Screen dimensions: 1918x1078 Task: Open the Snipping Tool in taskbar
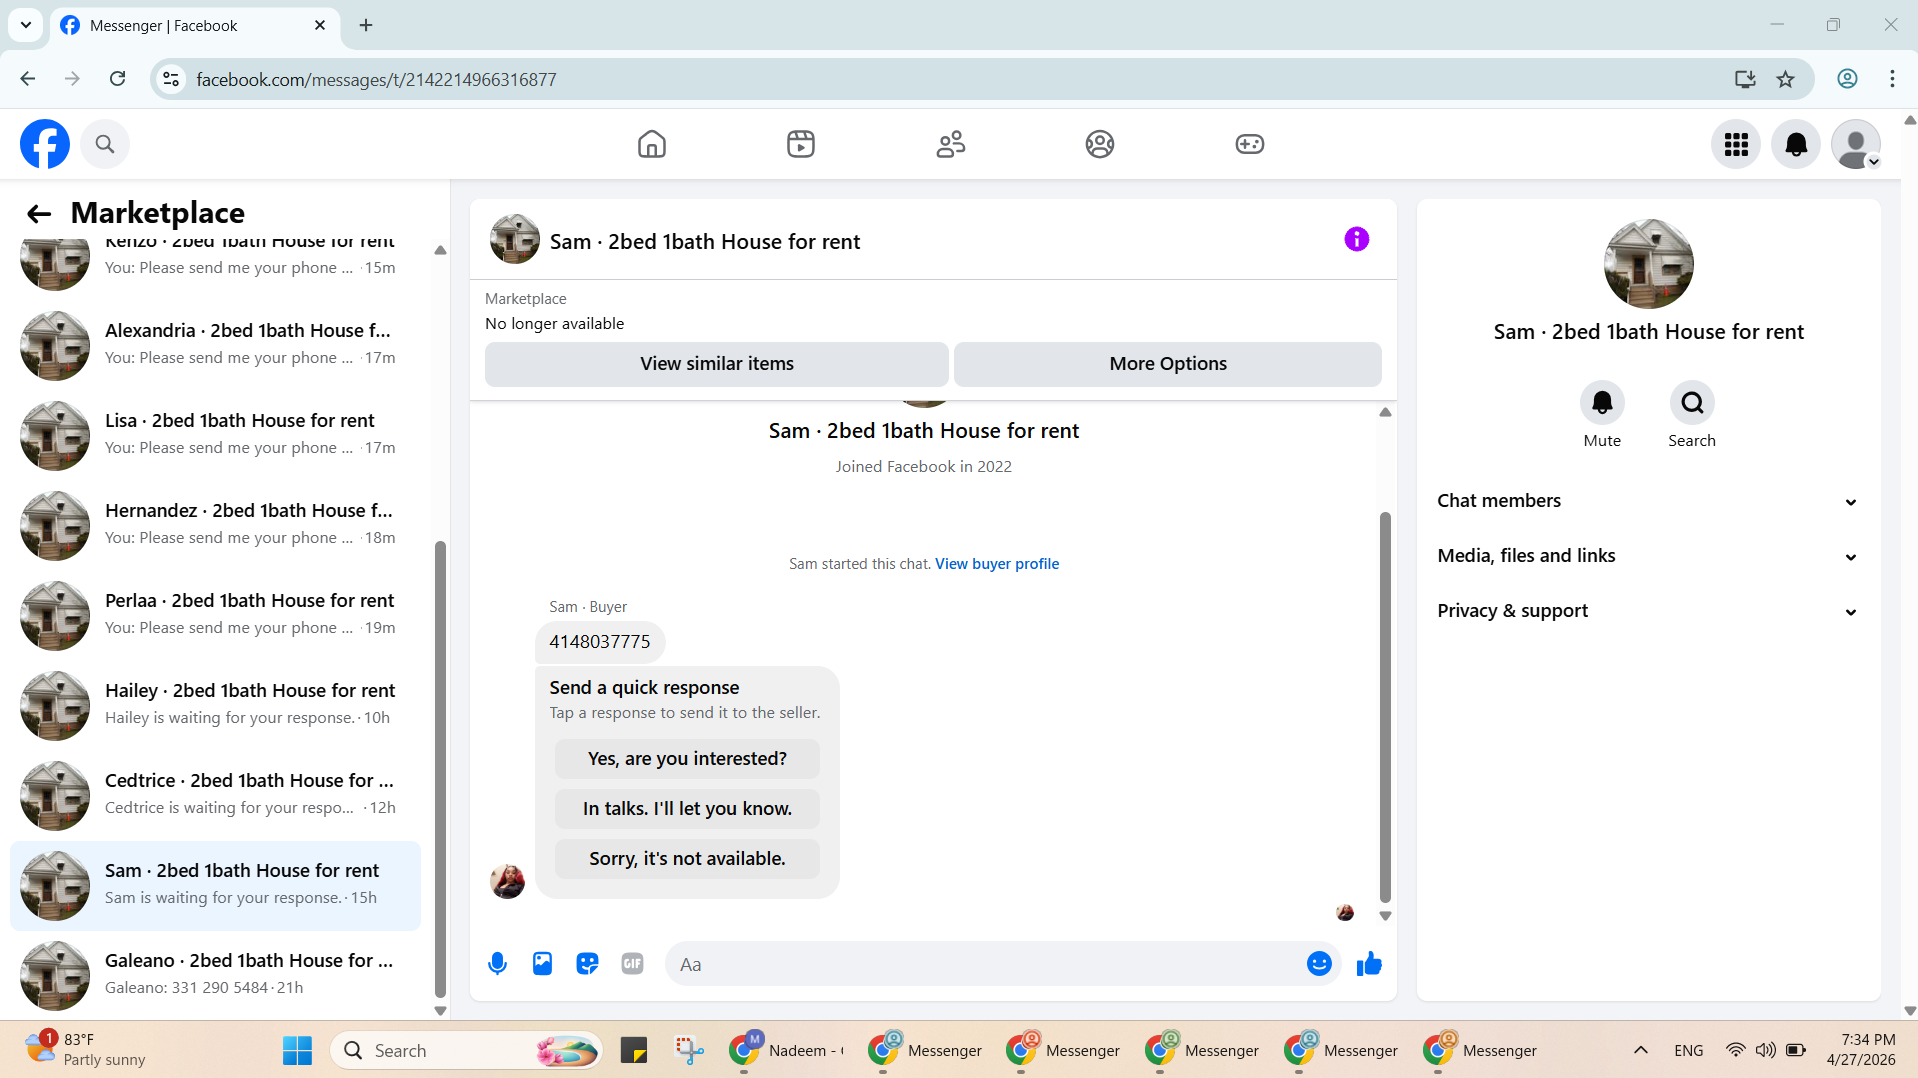689,1050
